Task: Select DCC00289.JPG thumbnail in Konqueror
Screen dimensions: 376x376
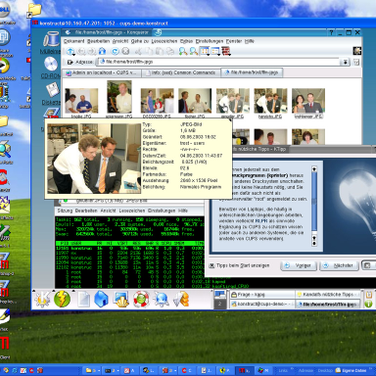Action: (x=157, y=101)
